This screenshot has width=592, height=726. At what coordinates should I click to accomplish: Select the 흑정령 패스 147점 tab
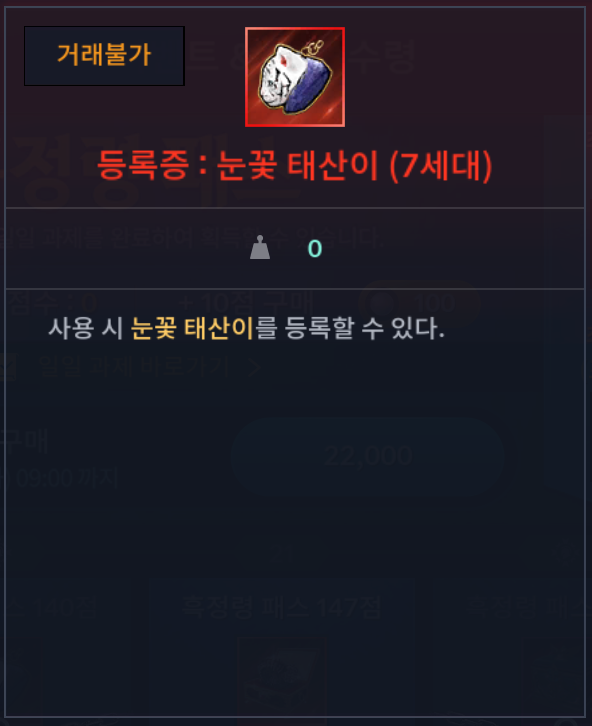tap(282, 607)
